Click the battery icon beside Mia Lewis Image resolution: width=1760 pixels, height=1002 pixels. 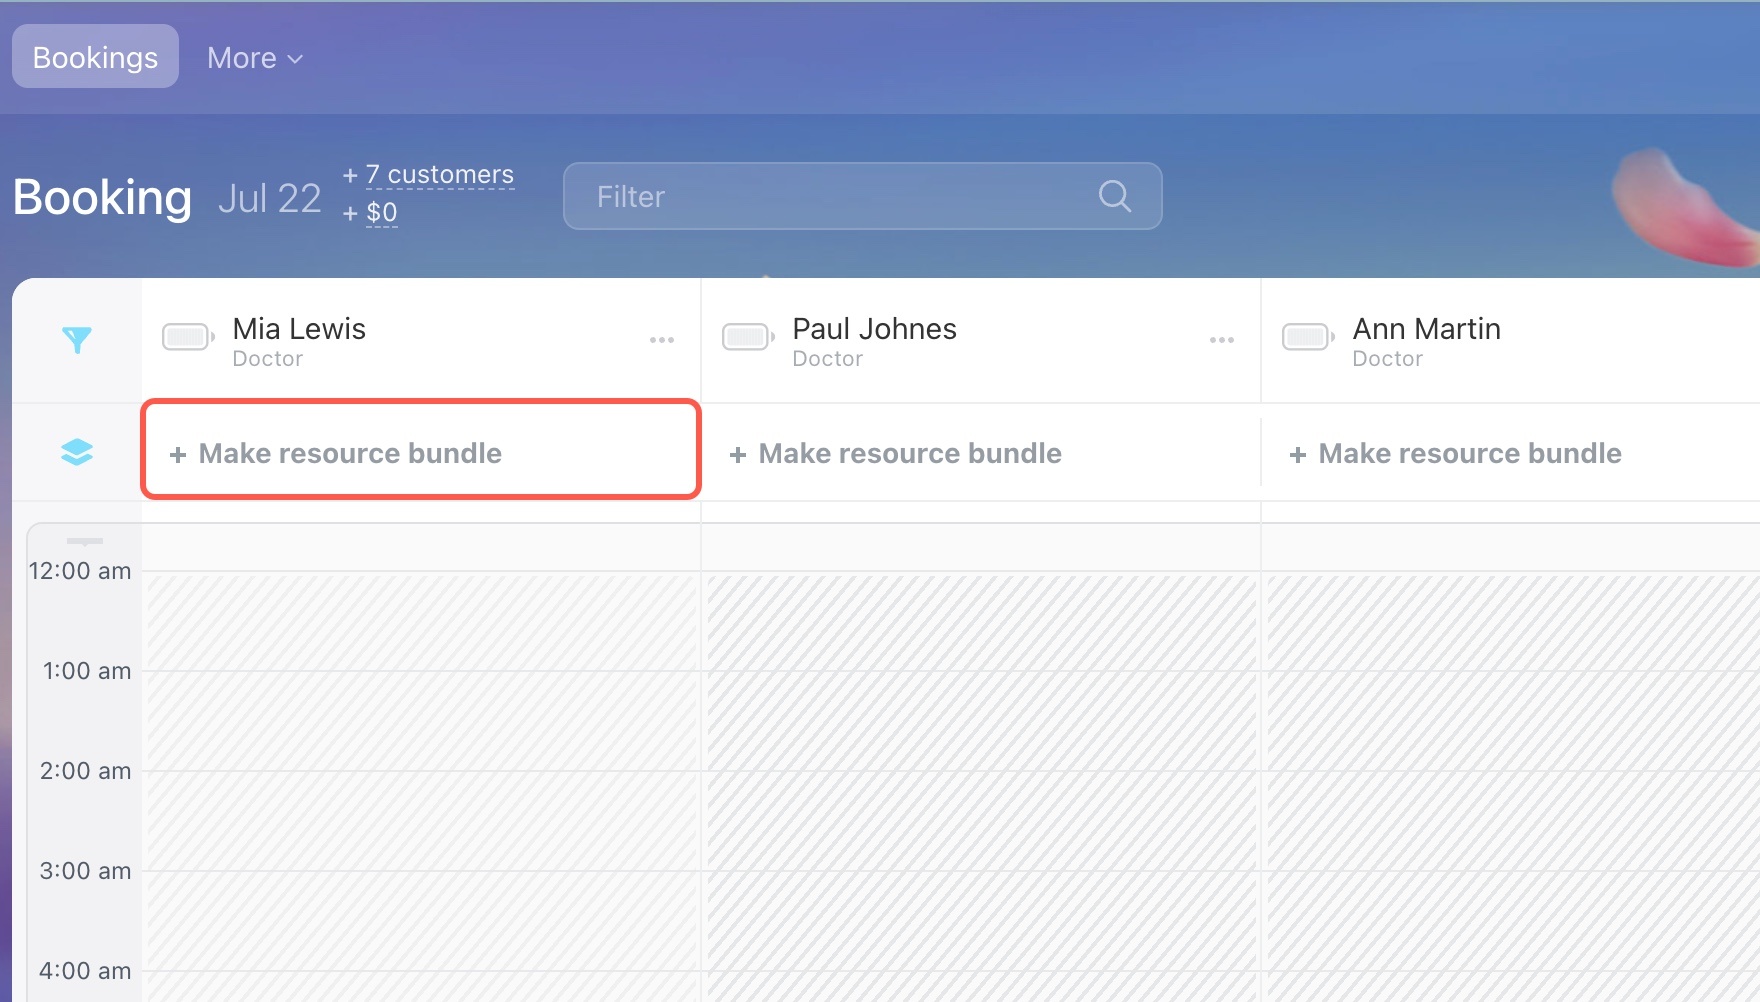coord(187,338)
